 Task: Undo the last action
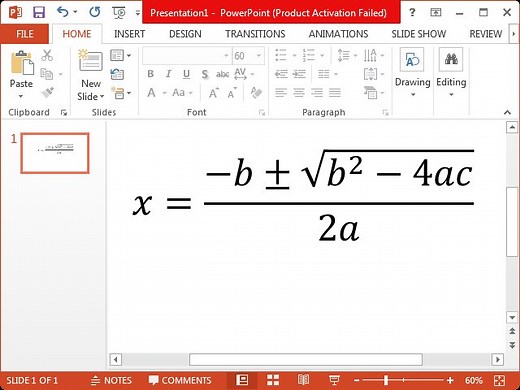(x=63, y=12)
